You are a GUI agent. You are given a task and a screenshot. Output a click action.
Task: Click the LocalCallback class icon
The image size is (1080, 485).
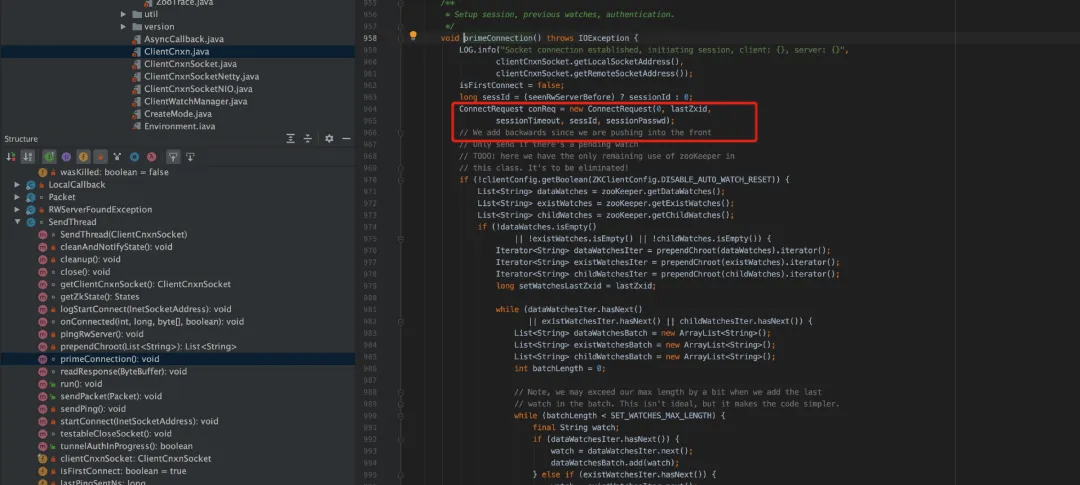pyautogui.click(x=30, y=185)
